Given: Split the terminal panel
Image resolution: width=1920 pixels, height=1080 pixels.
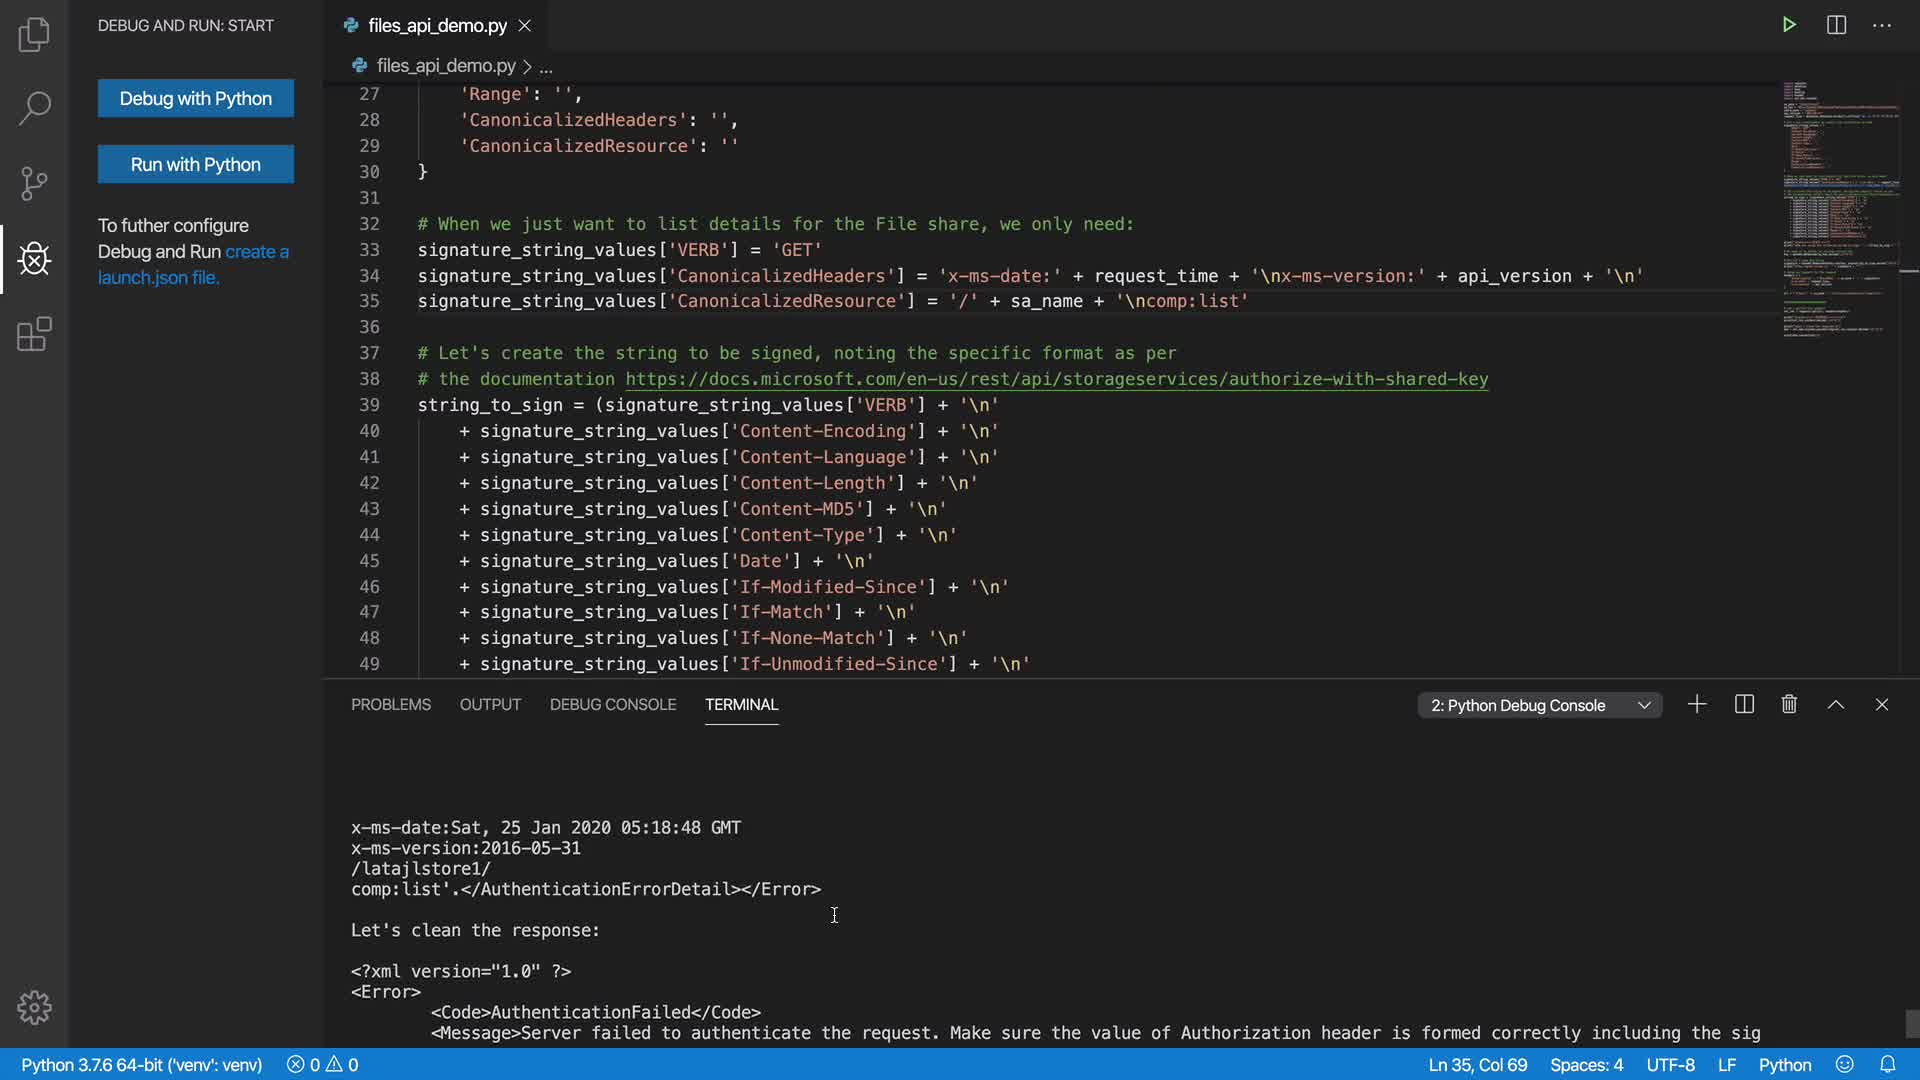Looking at the screenshot, I should 1744,705.
